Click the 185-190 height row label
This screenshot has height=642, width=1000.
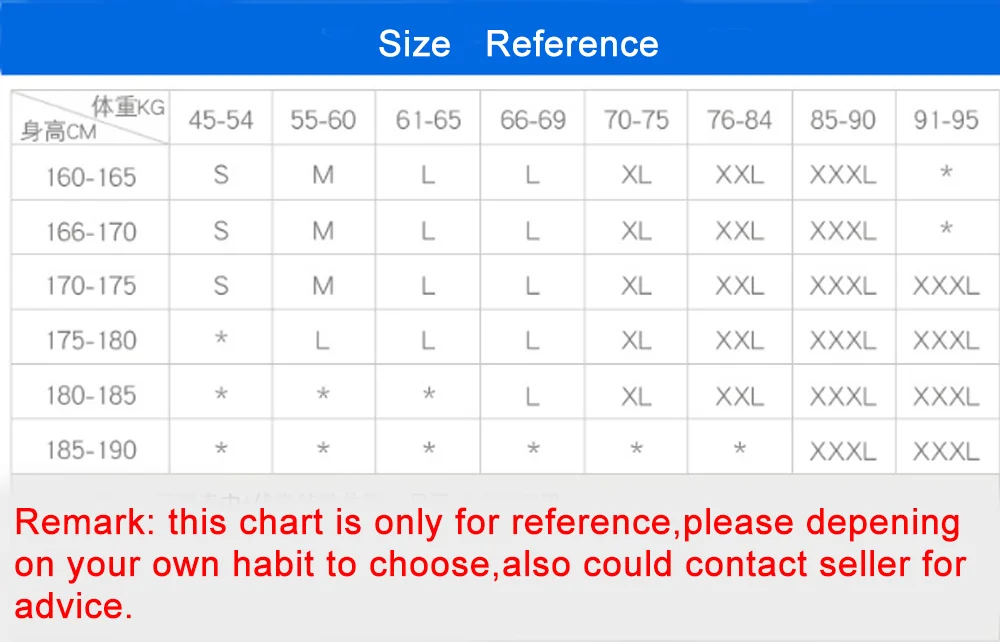click(91, 451)
